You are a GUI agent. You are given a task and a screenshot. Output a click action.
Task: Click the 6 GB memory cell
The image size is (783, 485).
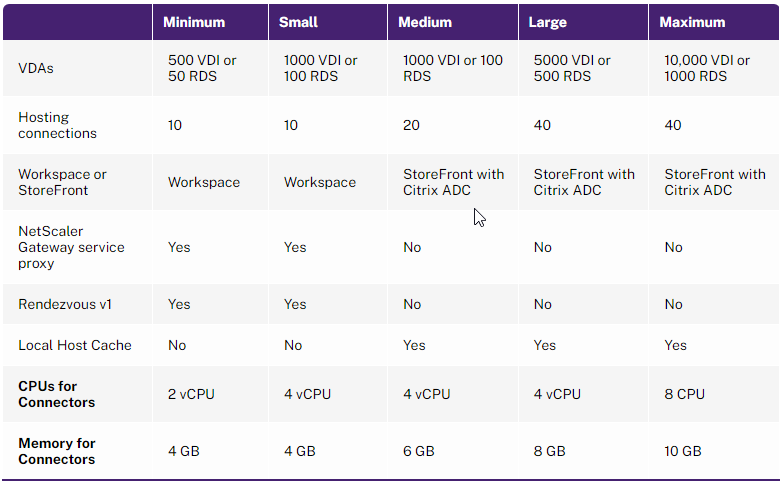[x=418, y=451]
